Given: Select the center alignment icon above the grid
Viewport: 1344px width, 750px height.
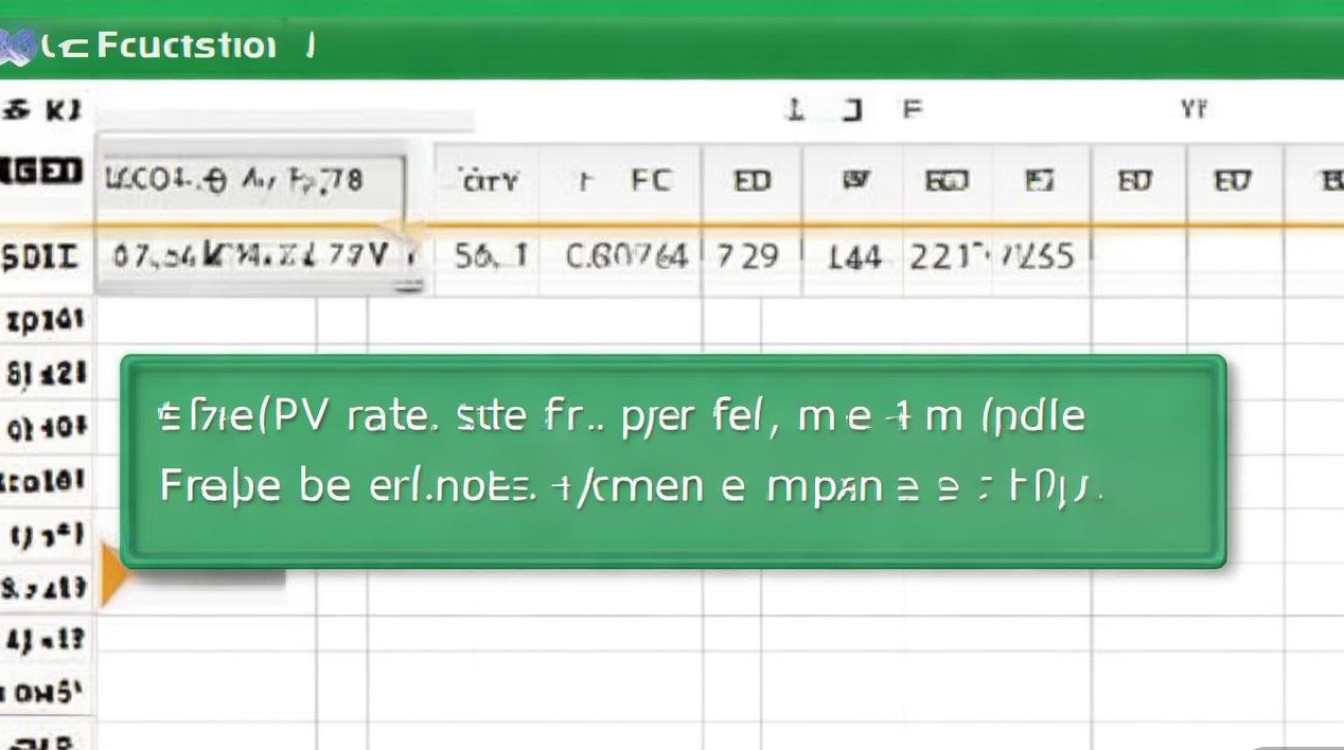Looking at the screenshot, I should [795, 111].
